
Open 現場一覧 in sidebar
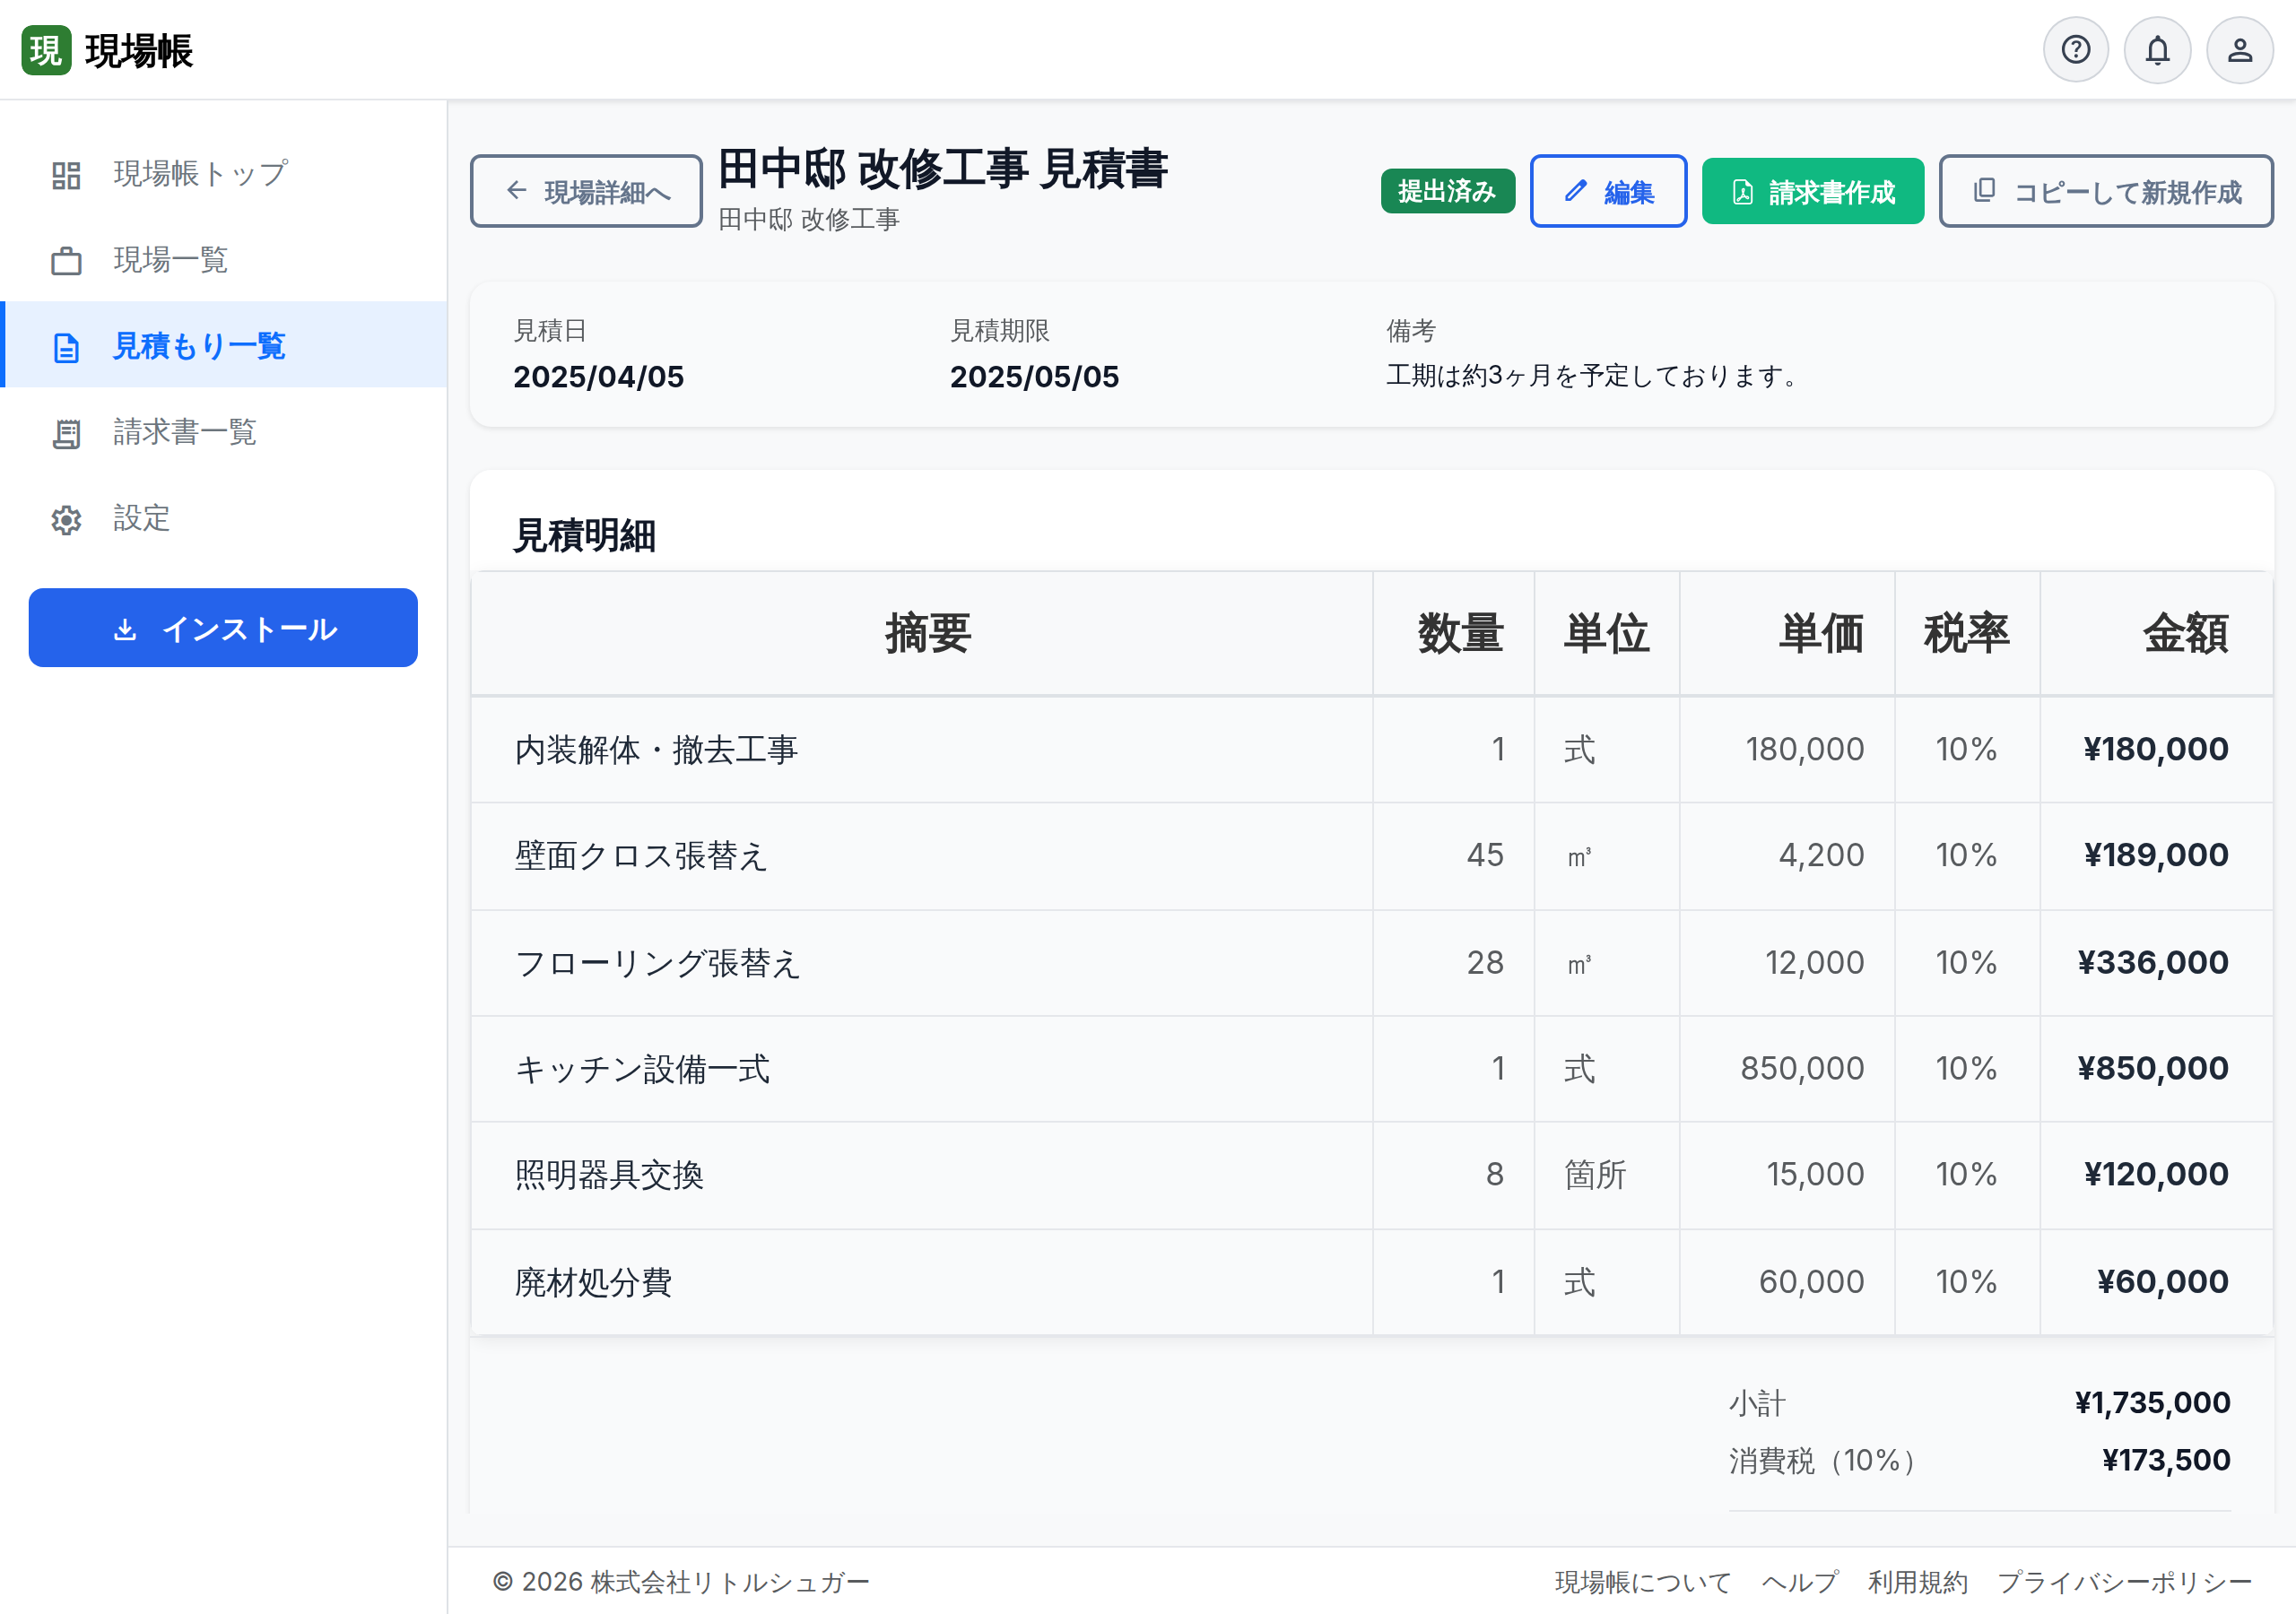tap(223, 260)
